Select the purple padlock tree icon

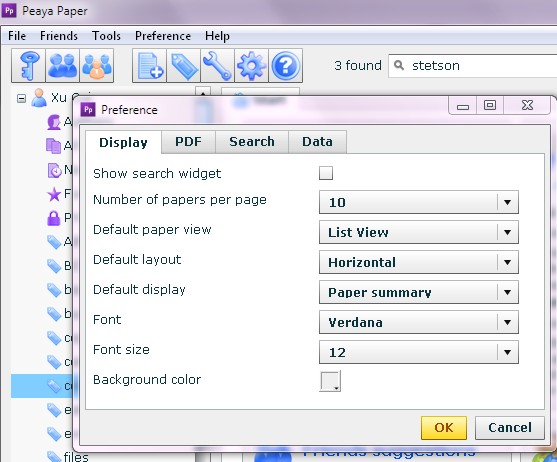54,218
